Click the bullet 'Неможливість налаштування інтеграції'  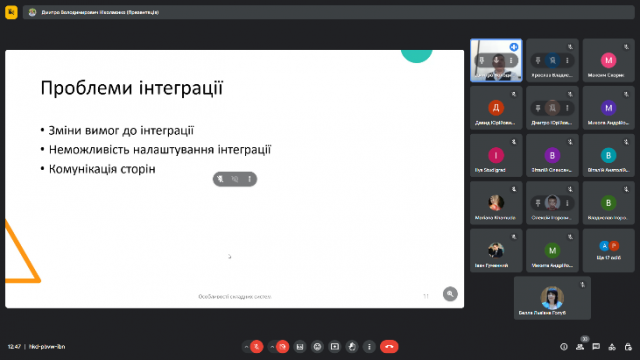pos(160,150)
